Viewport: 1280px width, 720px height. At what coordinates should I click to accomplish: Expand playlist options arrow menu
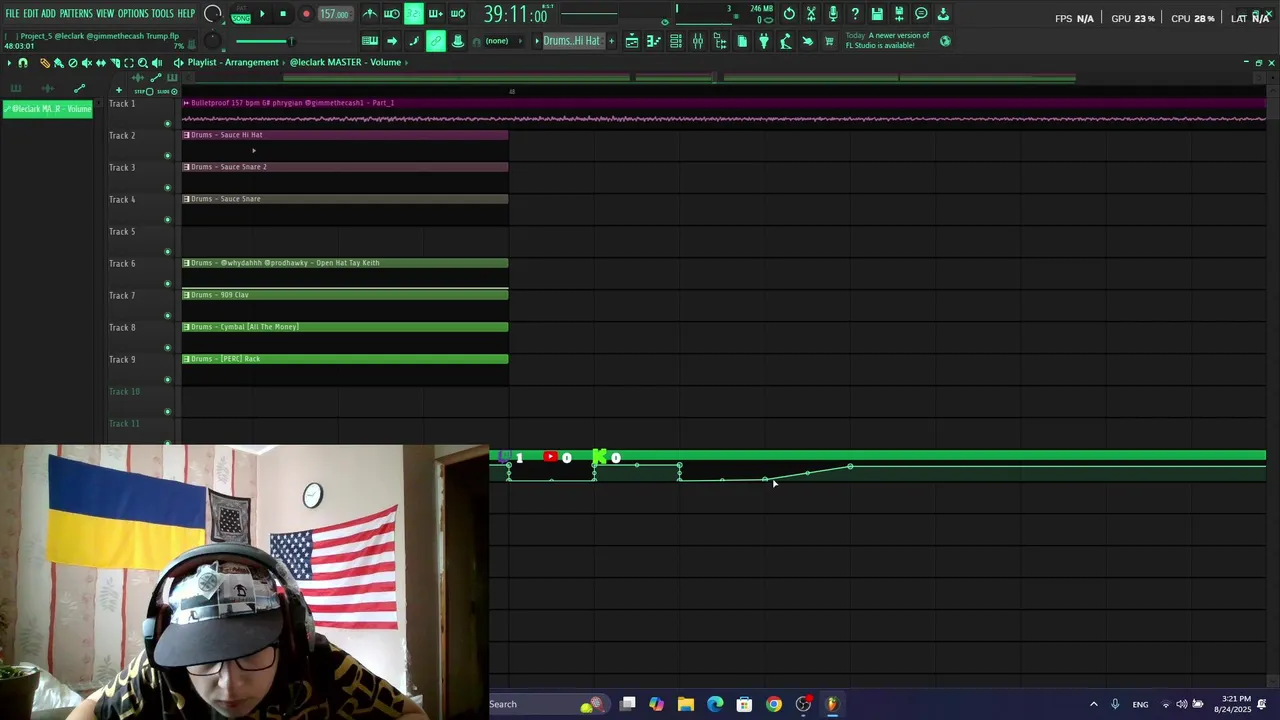(x=9, y=63)
